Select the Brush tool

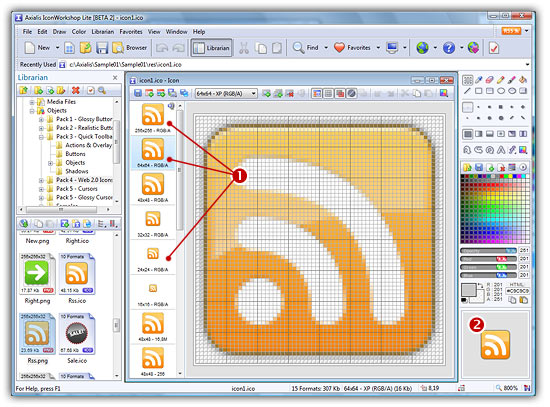pos(512,80)
